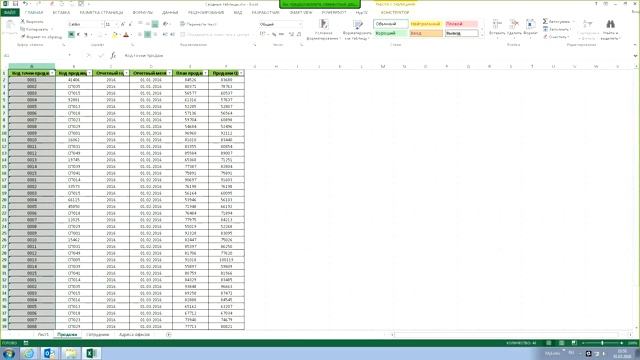
Task: Increase decimal places
Action: coord(291,35)
